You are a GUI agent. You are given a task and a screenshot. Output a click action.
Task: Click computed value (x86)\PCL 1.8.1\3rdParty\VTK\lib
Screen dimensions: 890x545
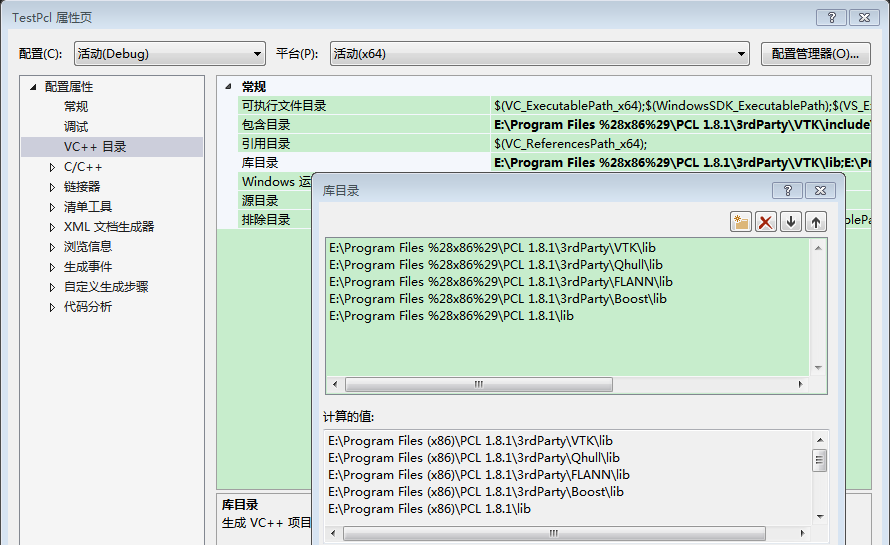[x=471, y=441]
